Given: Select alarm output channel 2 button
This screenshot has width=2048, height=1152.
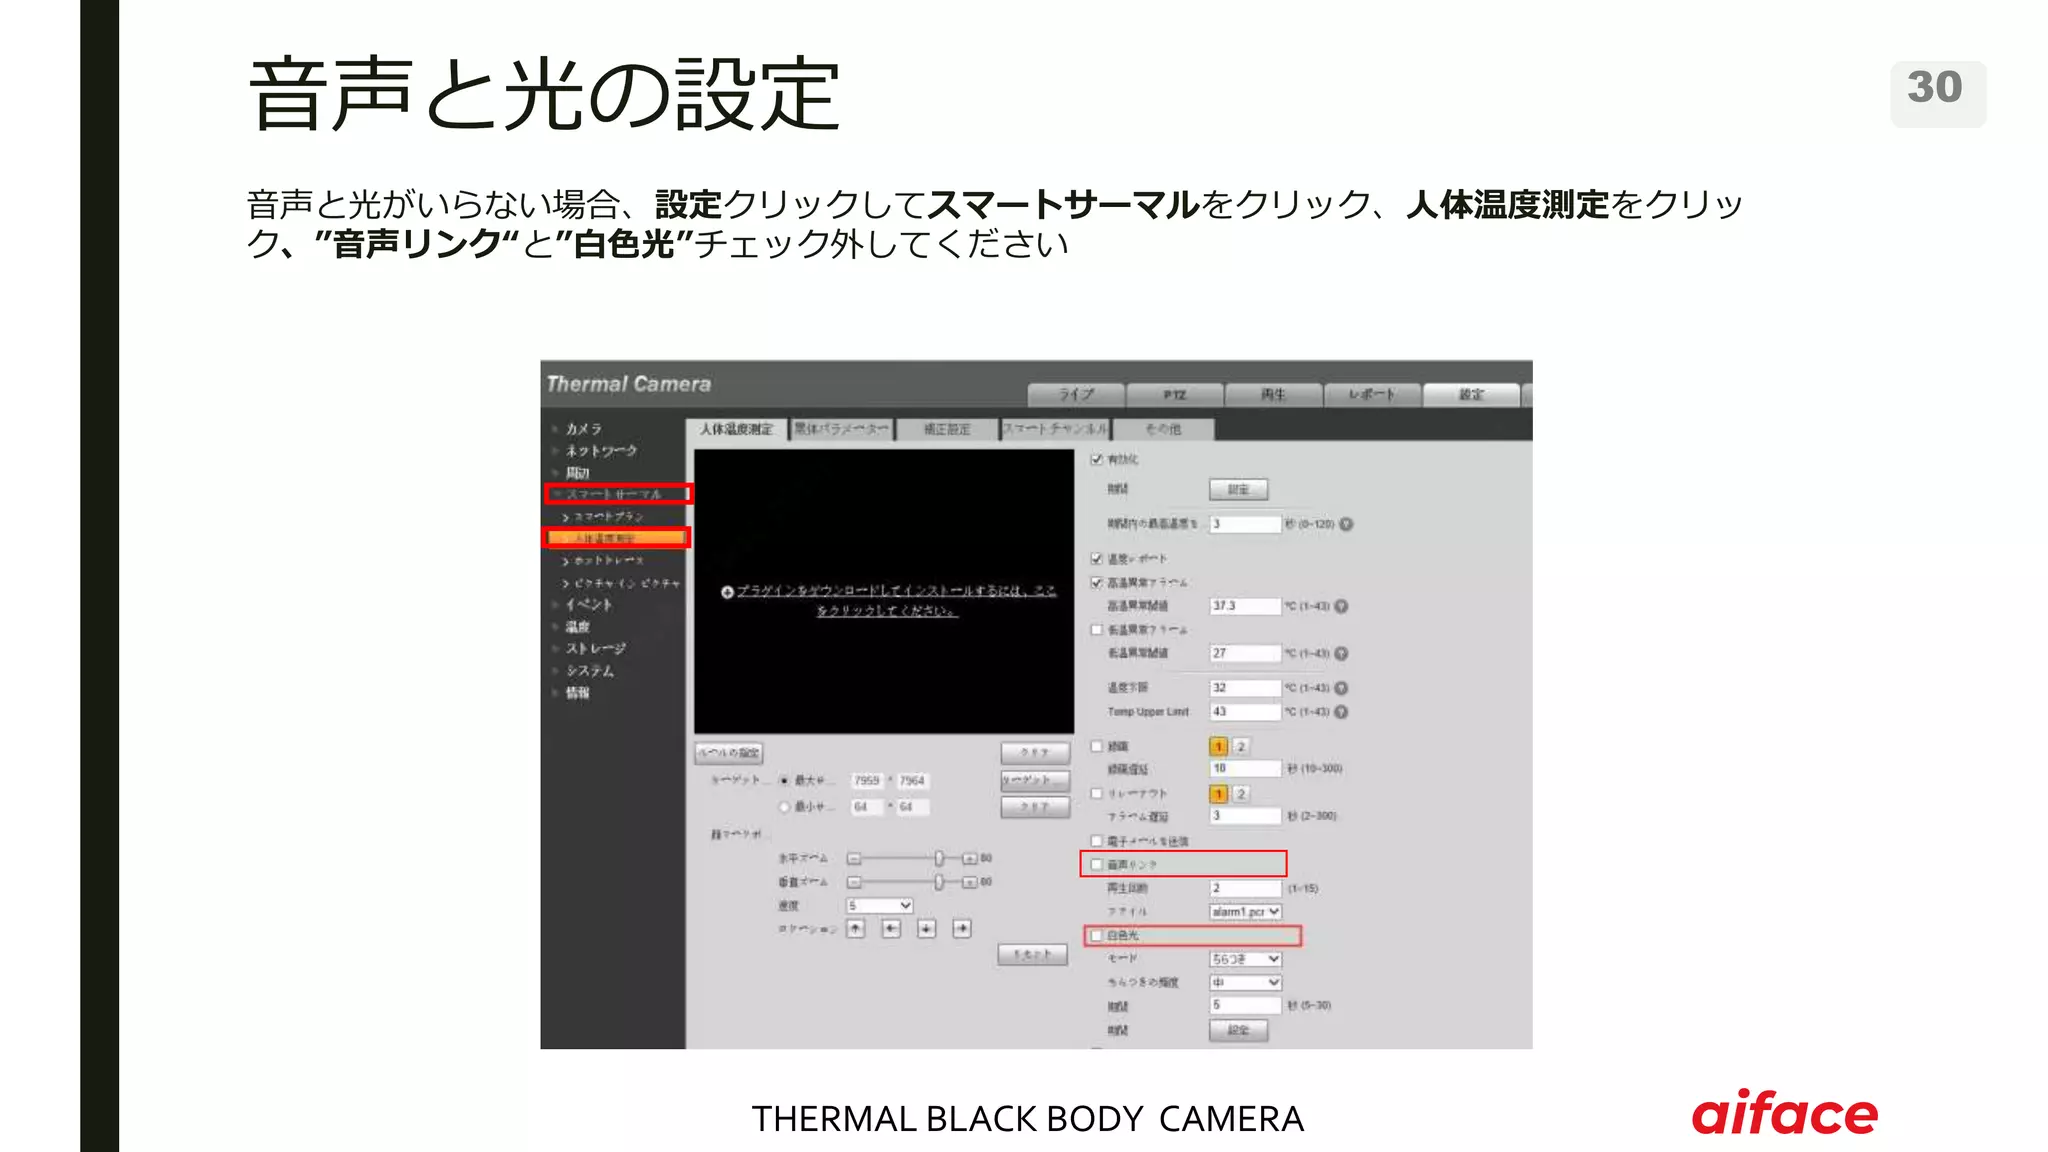Looking at the screenshot, I should pos(1240,746).
